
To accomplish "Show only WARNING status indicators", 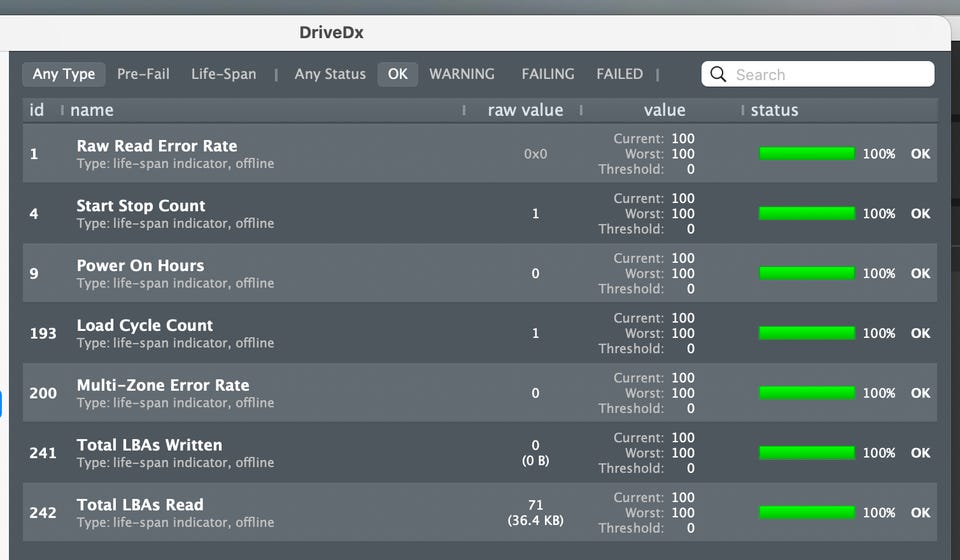I will tap(462, 74).
